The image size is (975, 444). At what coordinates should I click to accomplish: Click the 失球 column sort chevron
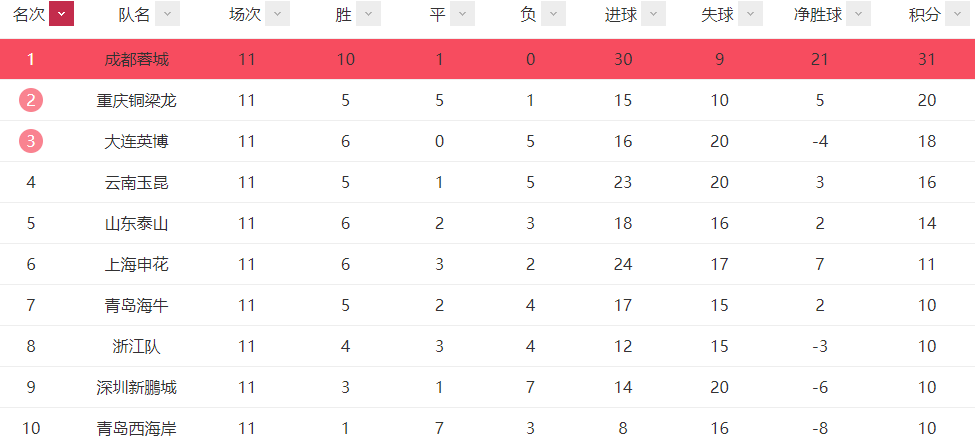click(751, 14)
